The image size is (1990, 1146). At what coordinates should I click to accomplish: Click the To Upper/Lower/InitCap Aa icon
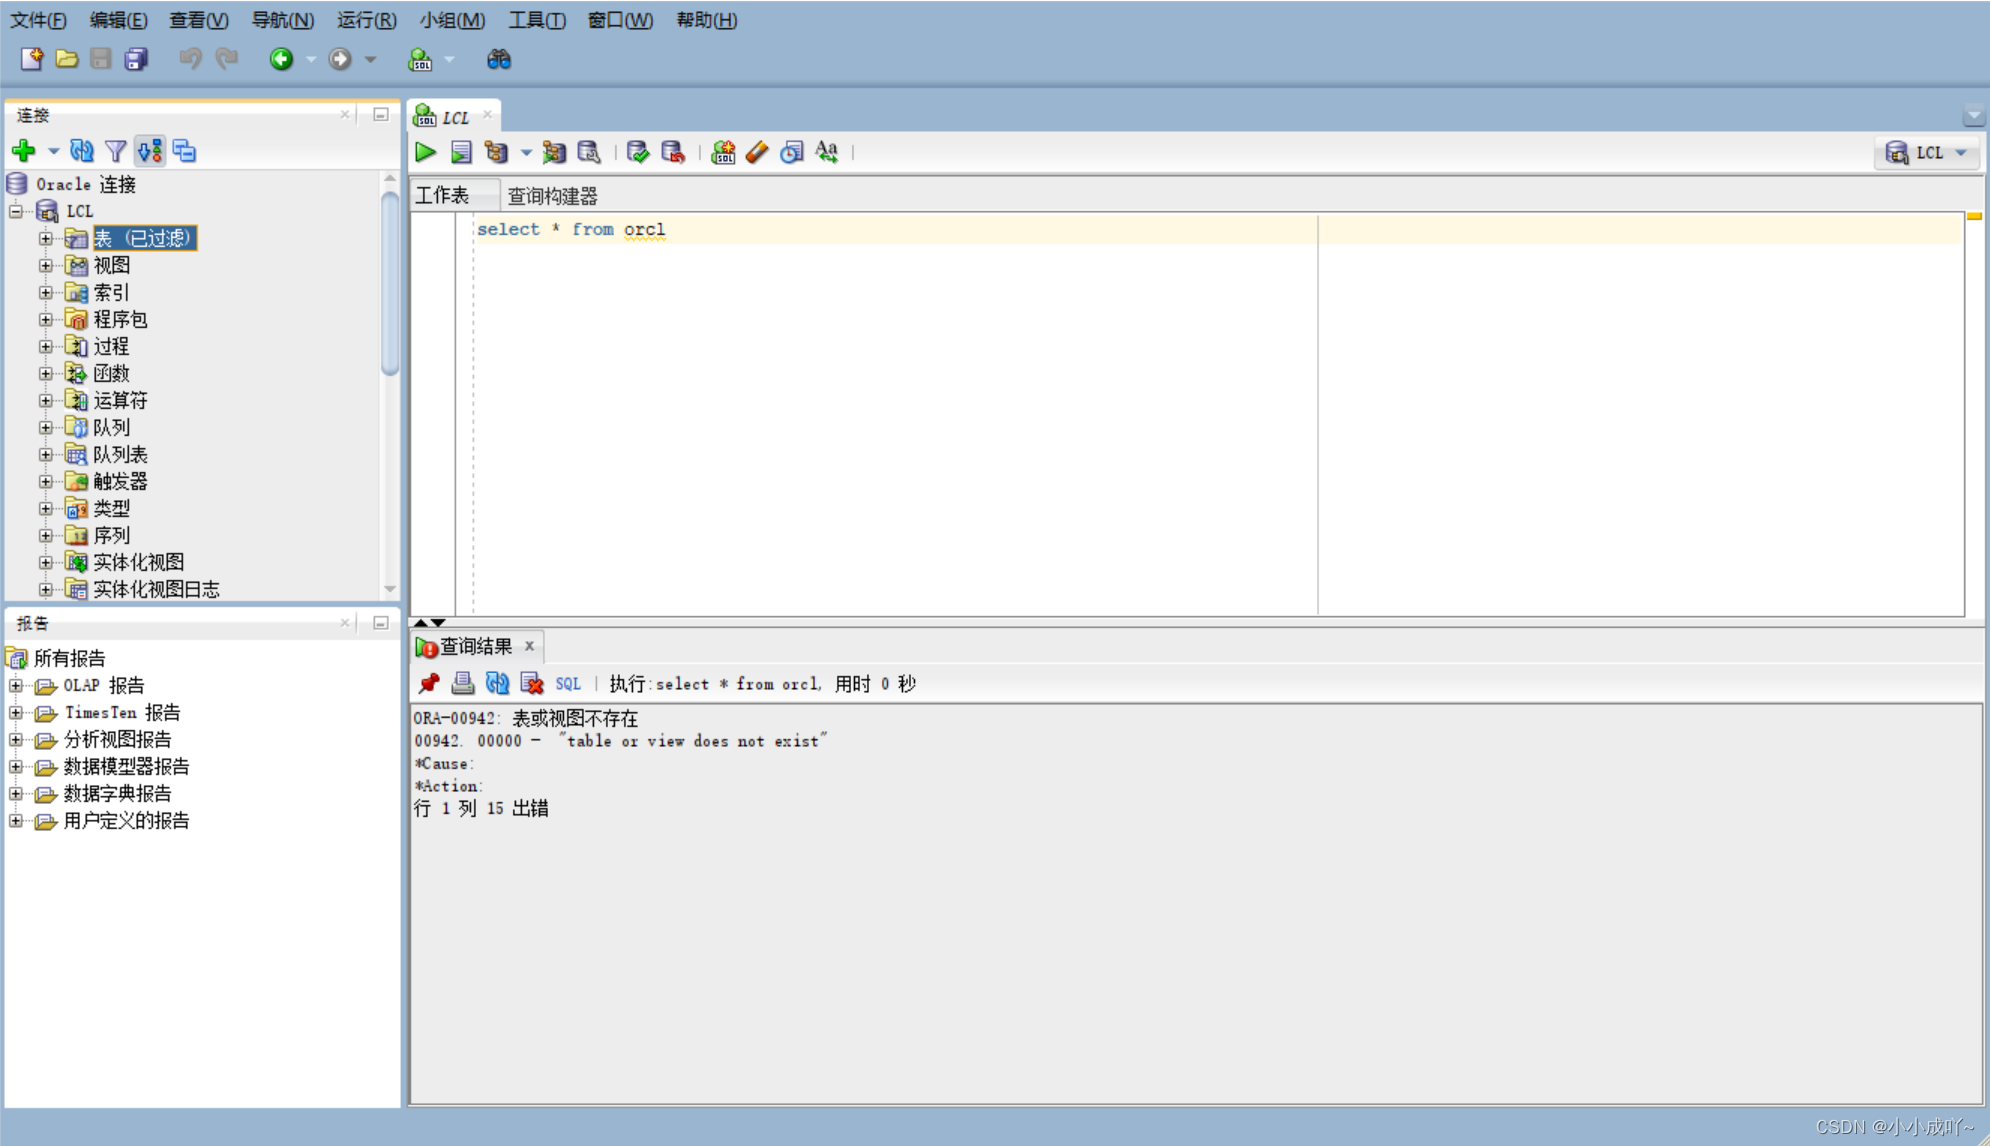coord(827,152)
